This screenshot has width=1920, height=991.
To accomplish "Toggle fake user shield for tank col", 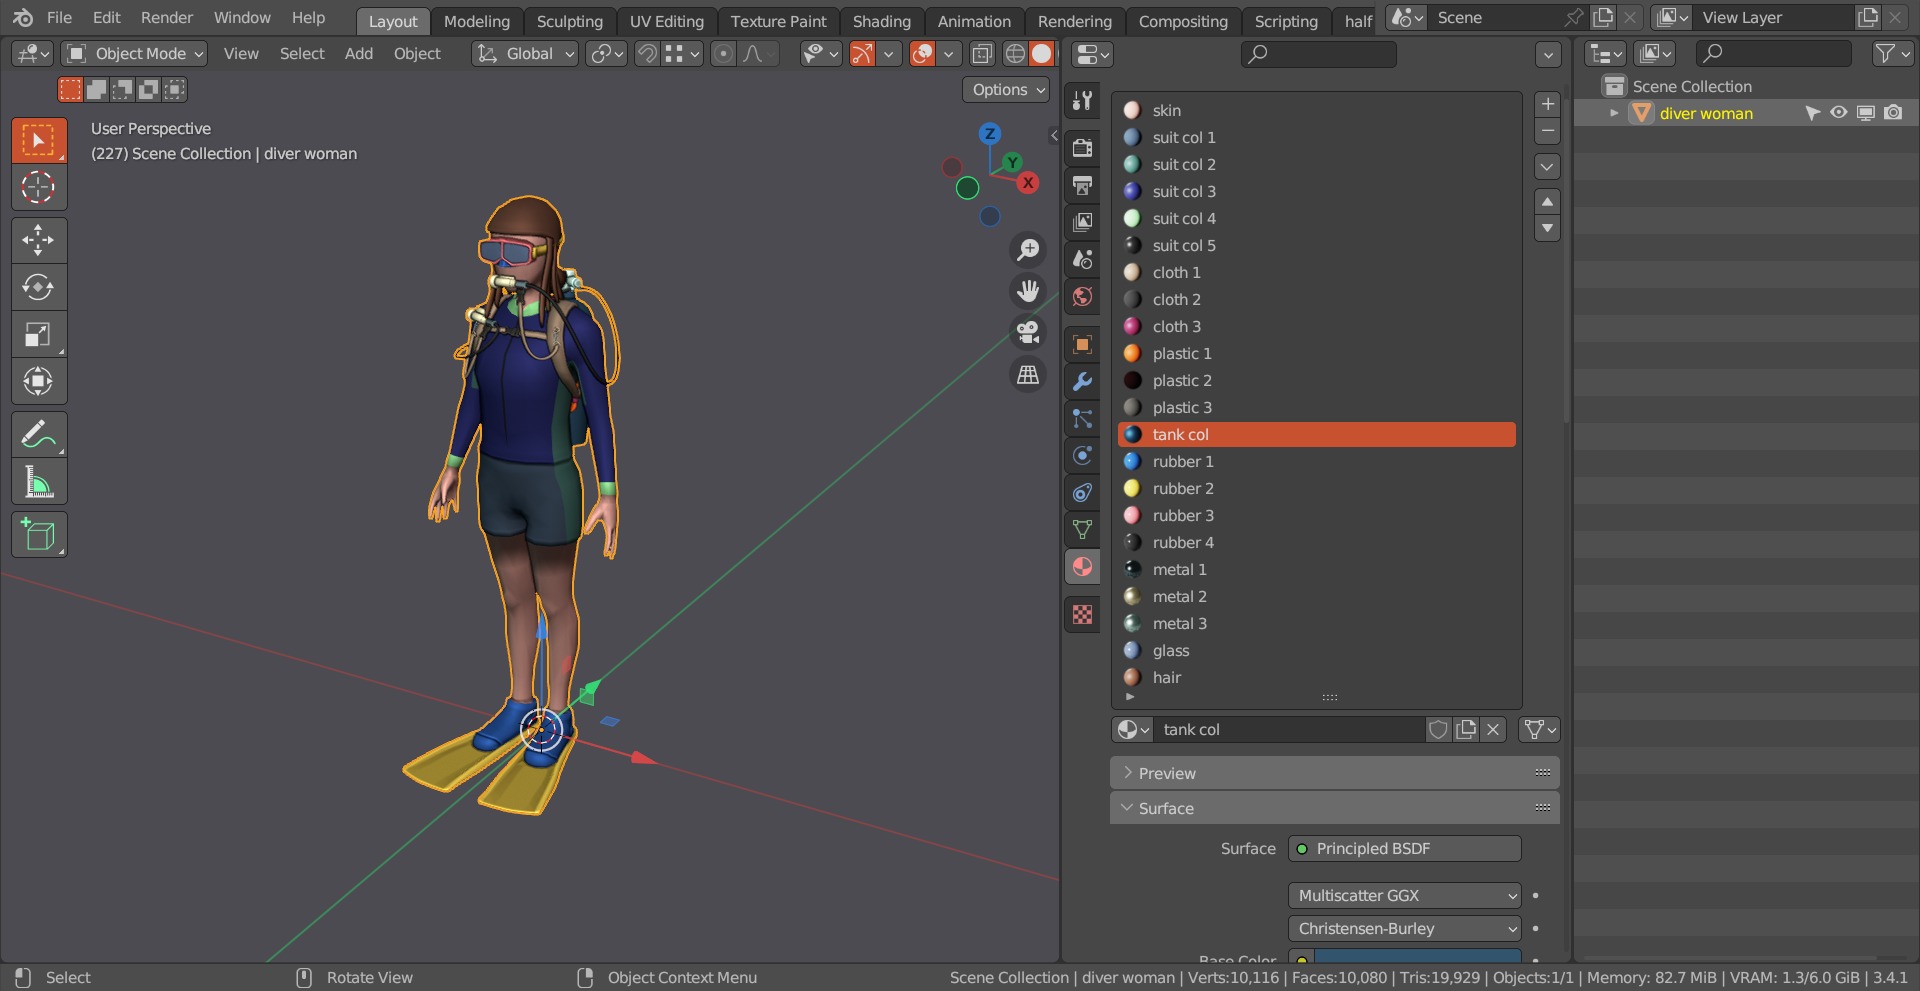I will pos(1438,730).
